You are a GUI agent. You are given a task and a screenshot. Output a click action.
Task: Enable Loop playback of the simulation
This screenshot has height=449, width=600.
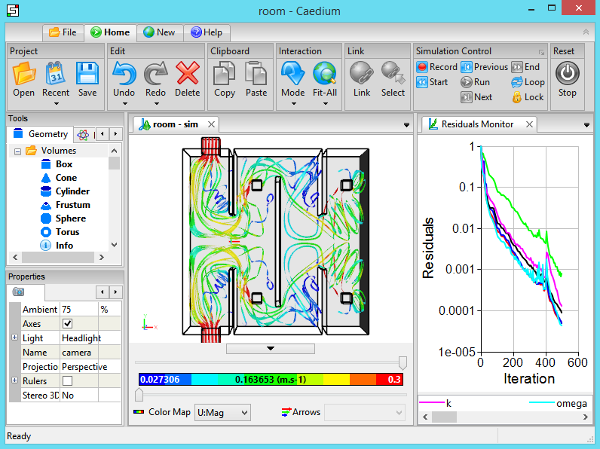[x=528, y=82]
